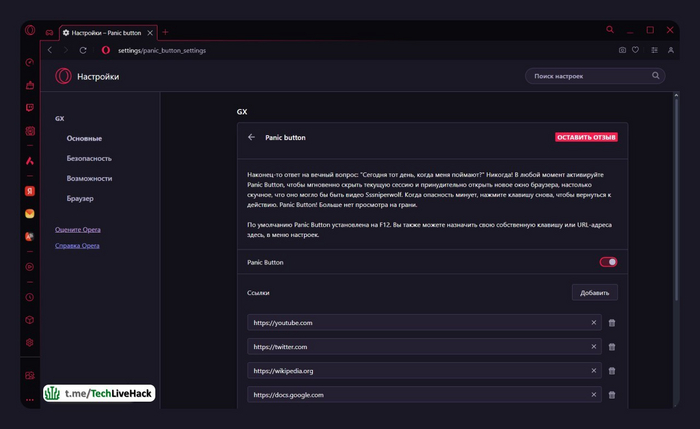
Task: Open History clock icon in sidebar
Action: pos(29,297)
